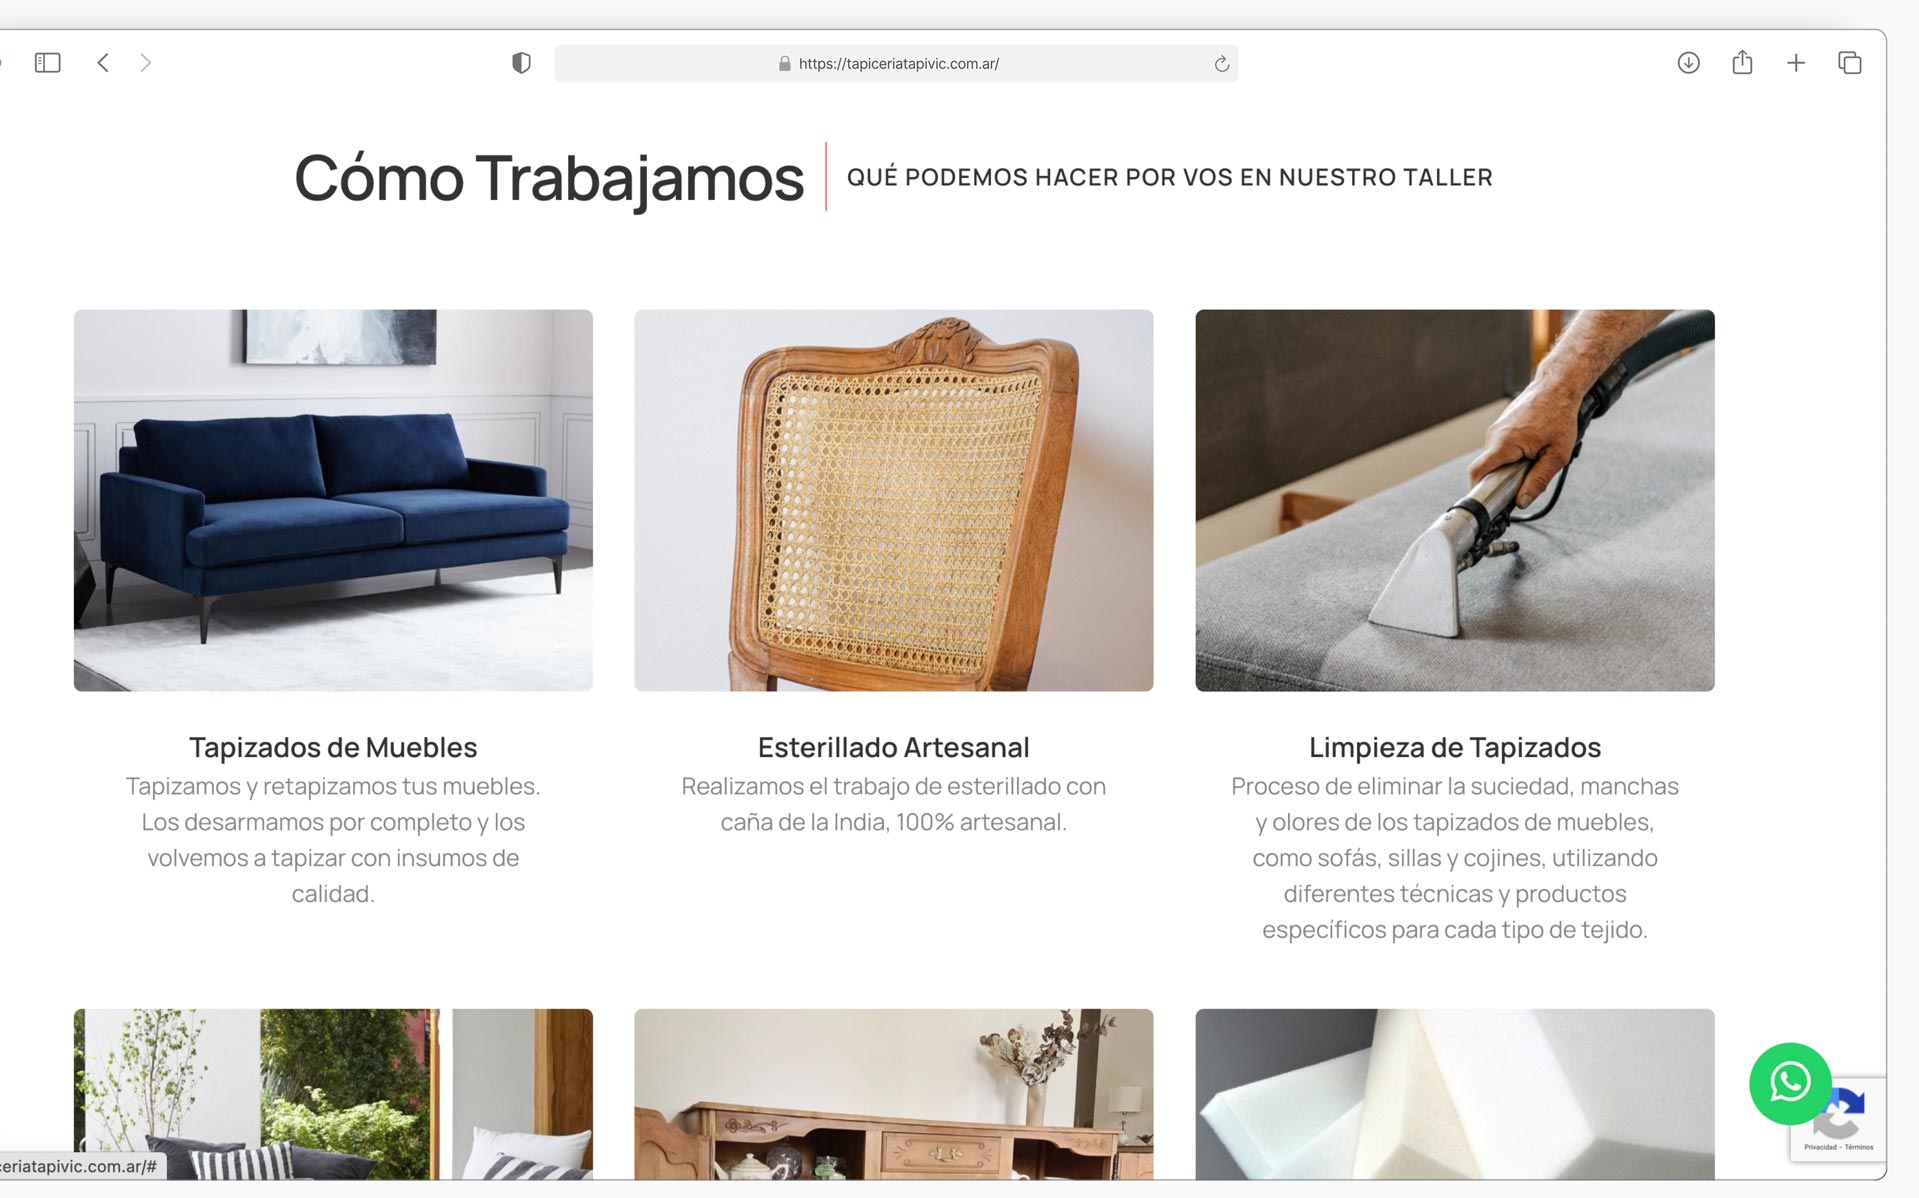This screenshot has width=1919, height=1198.
Task: Click the tapiceriatapivic.com.ar address field
Action: pos(896,63)
